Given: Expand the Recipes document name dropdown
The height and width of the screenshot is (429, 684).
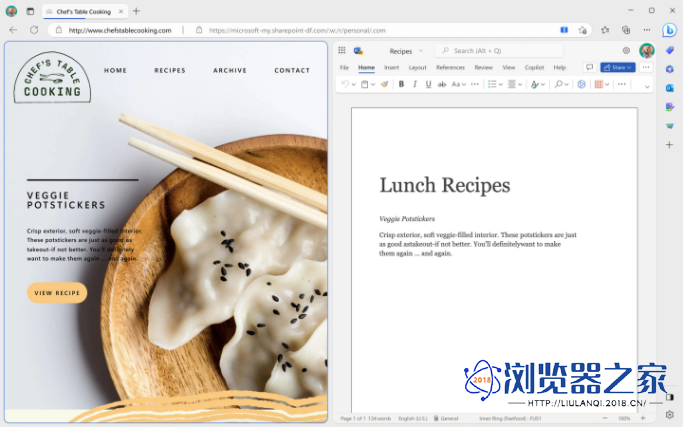Looking at the screenshot, I should pos(421,51).
